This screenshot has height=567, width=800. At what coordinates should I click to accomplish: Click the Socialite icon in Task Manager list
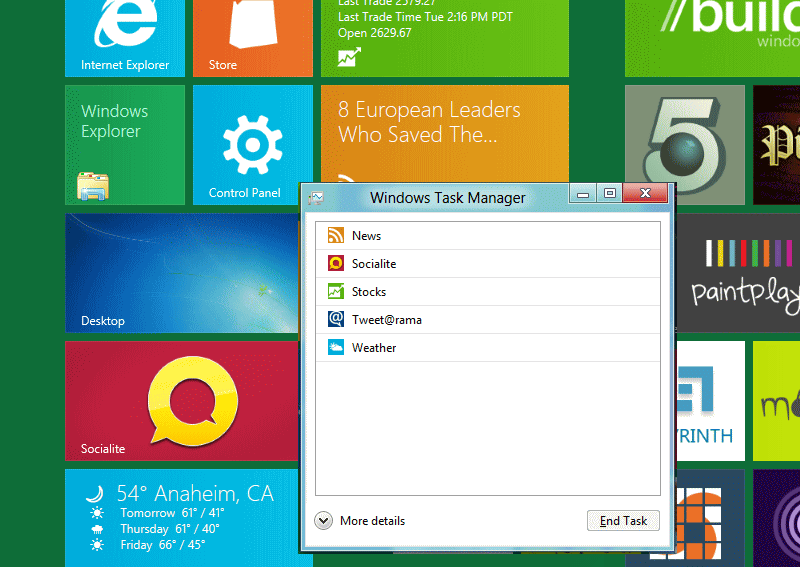[335, 263]
